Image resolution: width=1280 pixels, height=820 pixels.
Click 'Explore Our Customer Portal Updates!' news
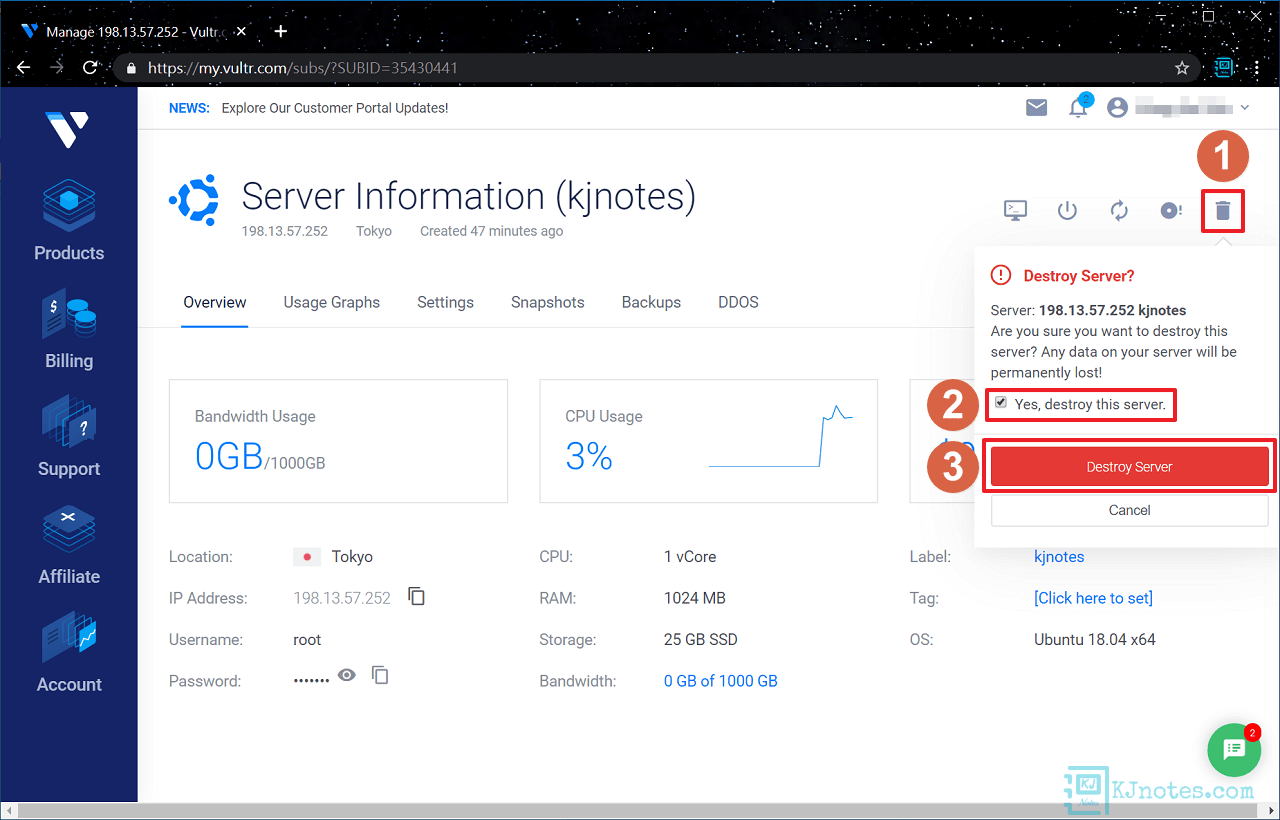tap(335, 108)
